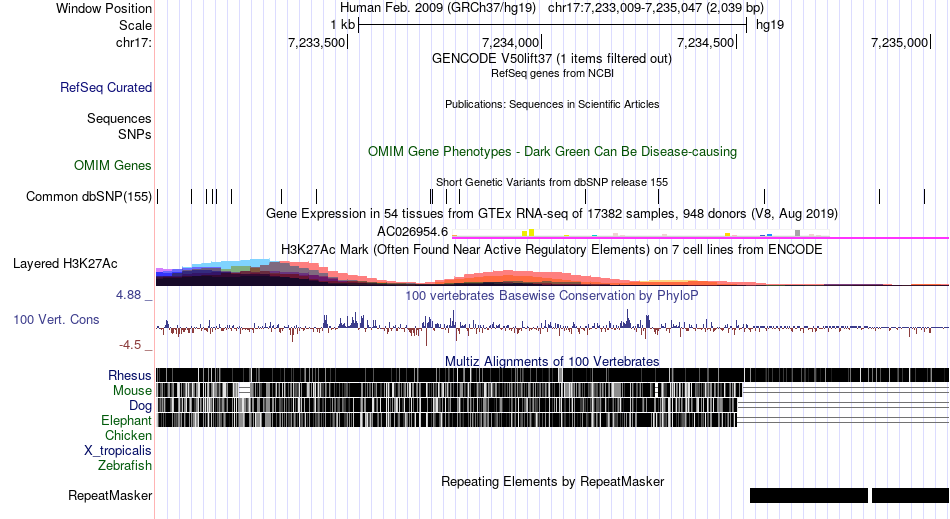
Task: Click the 100 vertebrates Basewise Conservation title
Action: tap(552, 296)
